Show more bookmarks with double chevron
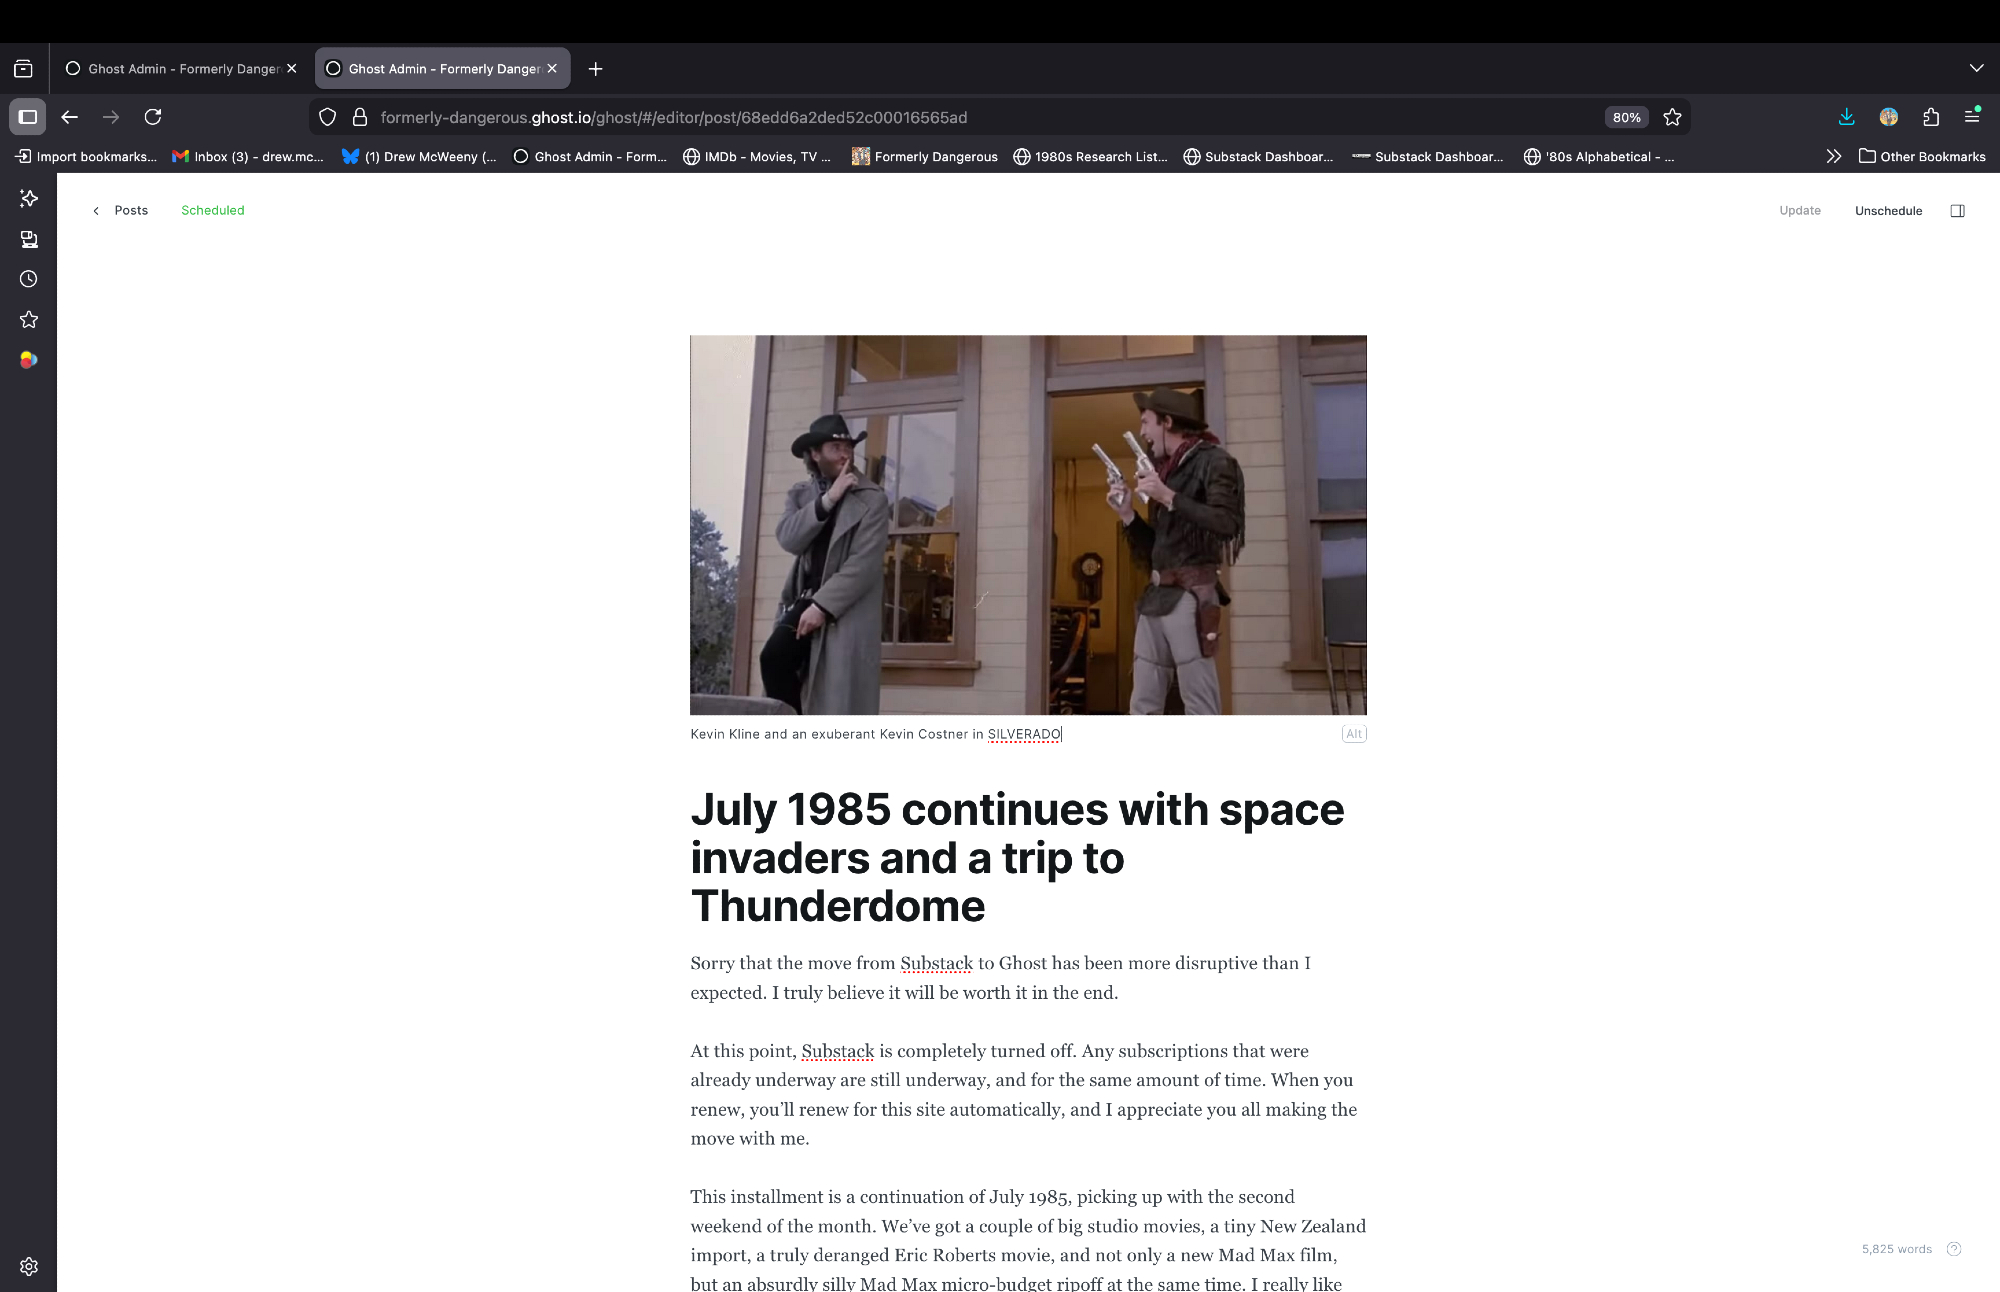The width and height of the screenshot is (2000, 1292). (x=1833, y=156)
